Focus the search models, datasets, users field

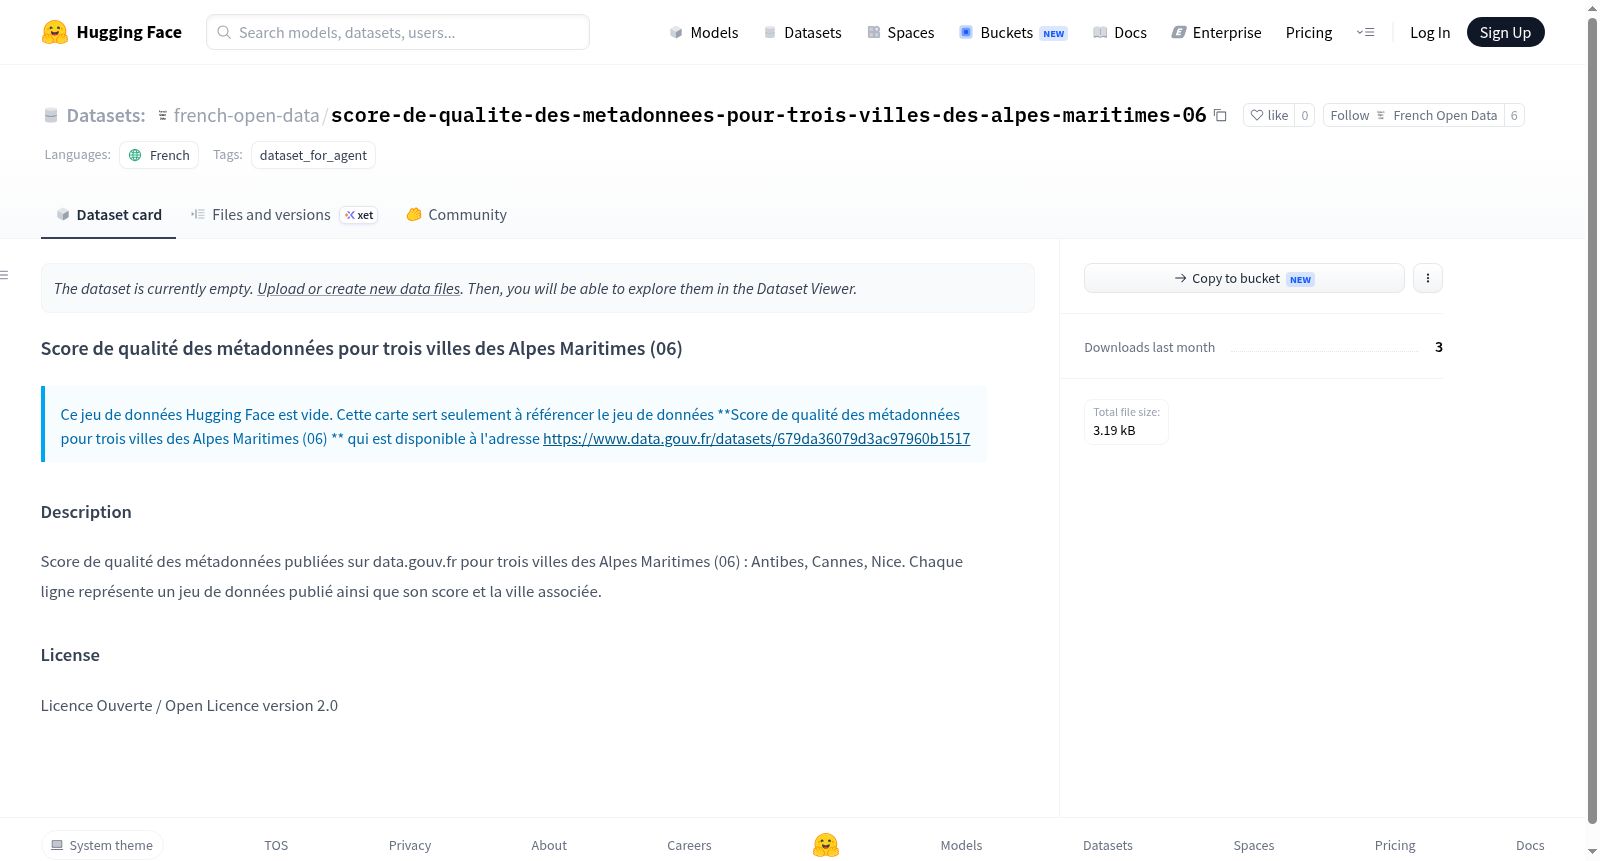(398, 32)
